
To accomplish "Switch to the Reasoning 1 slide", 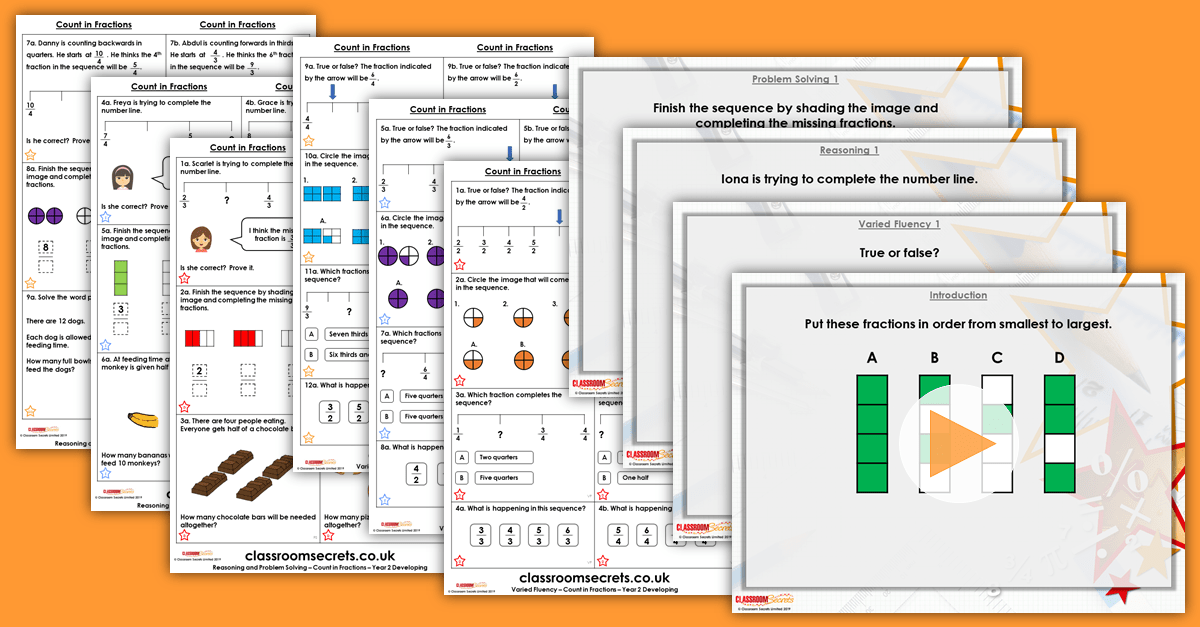I will pyautogui.click(x=849, y=149).
